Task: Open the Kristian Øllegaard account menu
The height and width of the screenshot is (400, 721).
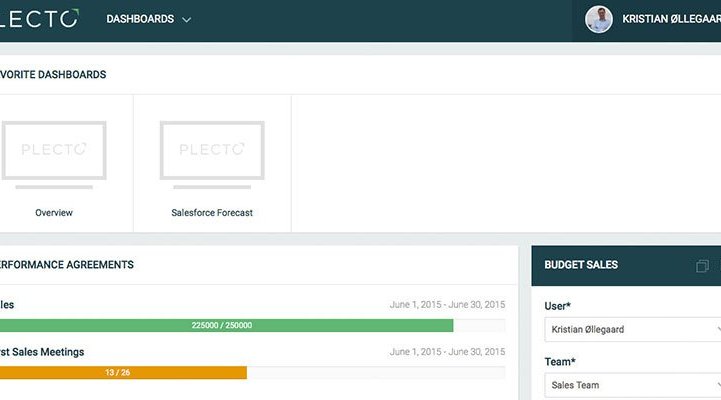Action: 670,19
